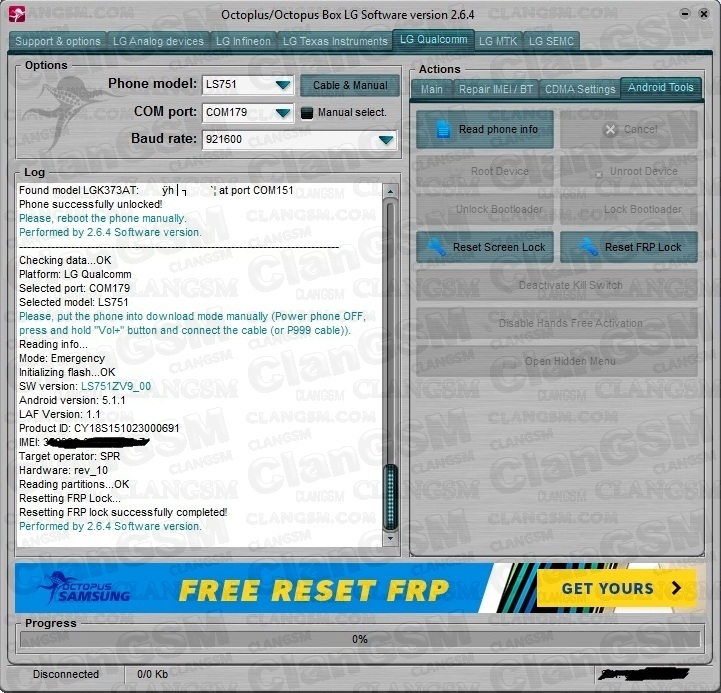Click the 'Hardware: rev_10' log line

coord(63,470)
